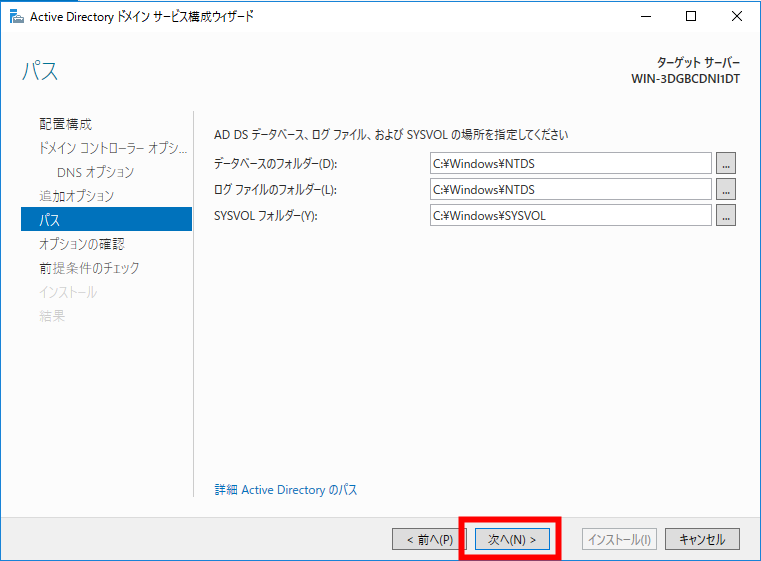This screenshot has height=561, width=761.
Task: Minimize the wizard window
Action: coord(646,16)
